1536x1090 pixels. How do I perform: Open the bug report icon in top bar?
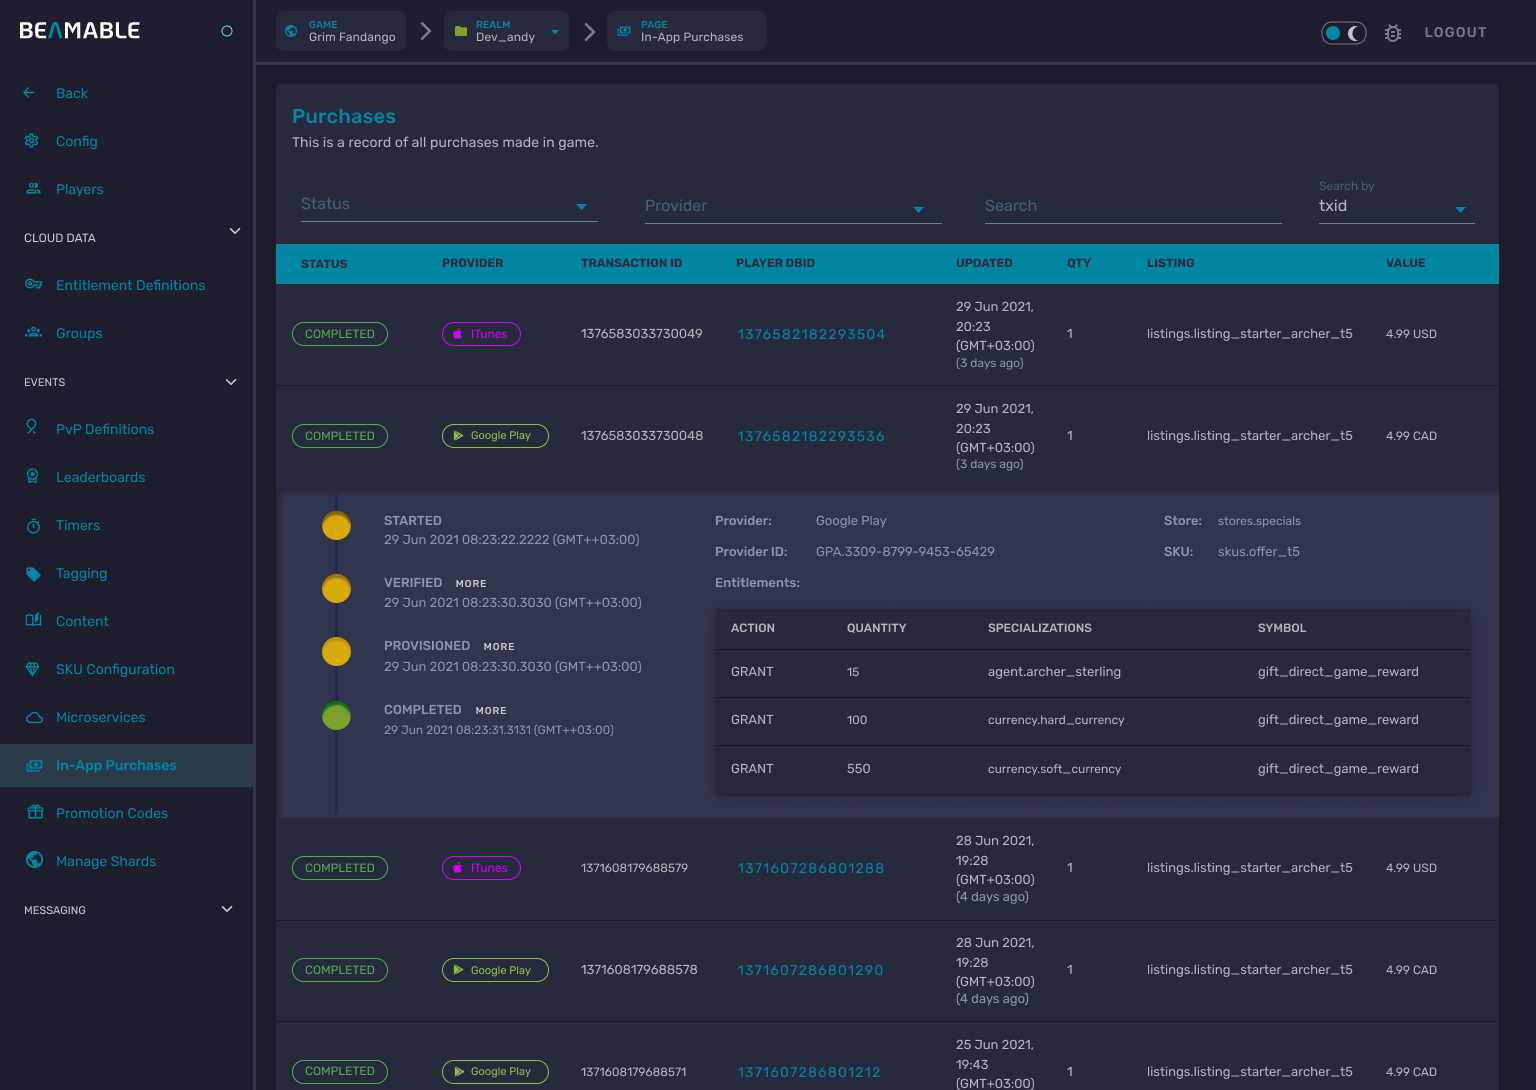1393,32
